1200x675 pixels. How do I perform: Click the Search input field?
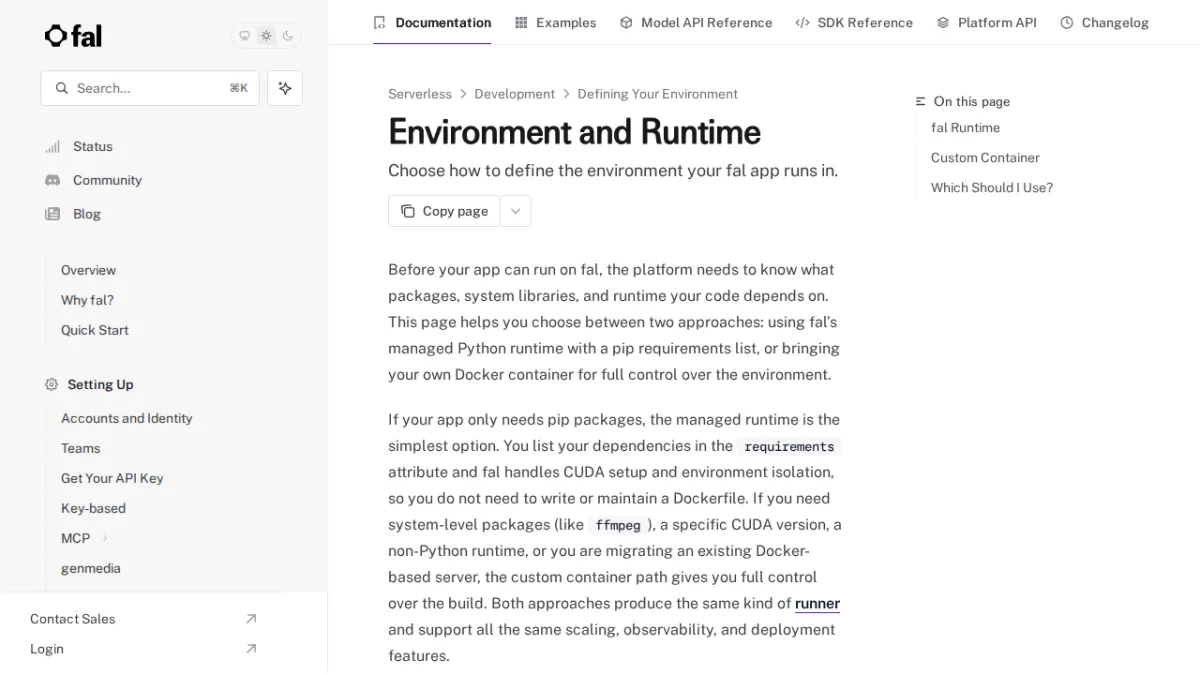(x=150, y=88)
